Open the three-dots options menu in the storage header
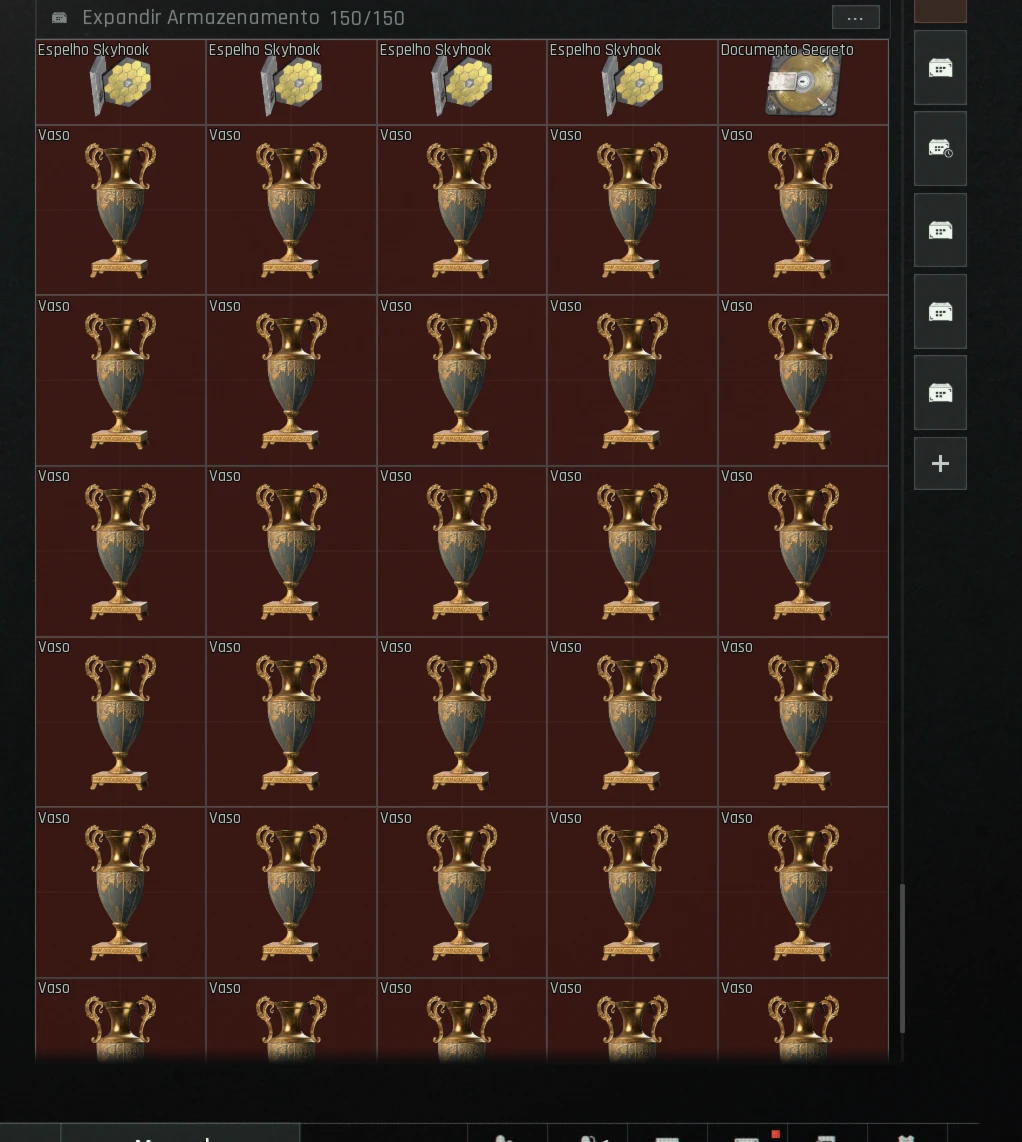The image size is (1022, 1142). pyautogui.click(x=855, y=17)
